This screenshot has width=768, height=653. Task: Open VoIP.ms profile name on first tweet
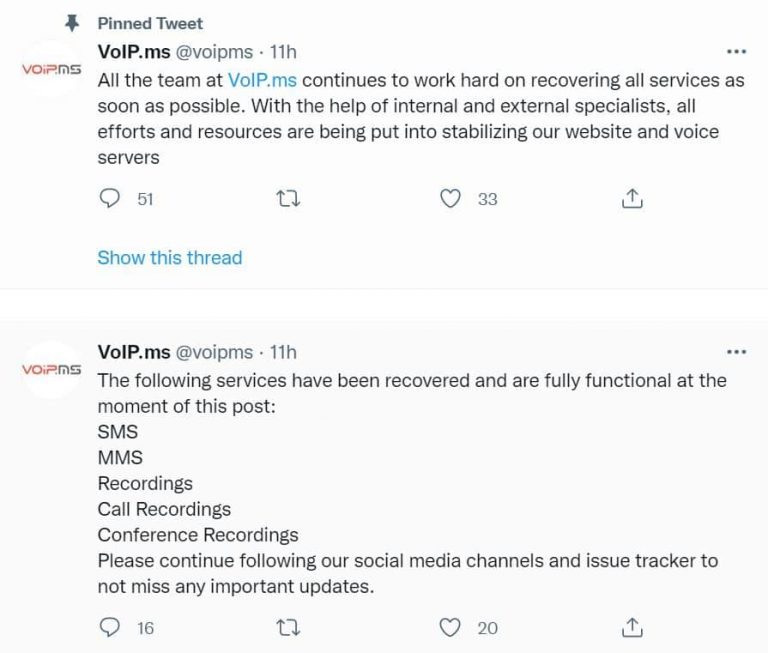(134, 52)
